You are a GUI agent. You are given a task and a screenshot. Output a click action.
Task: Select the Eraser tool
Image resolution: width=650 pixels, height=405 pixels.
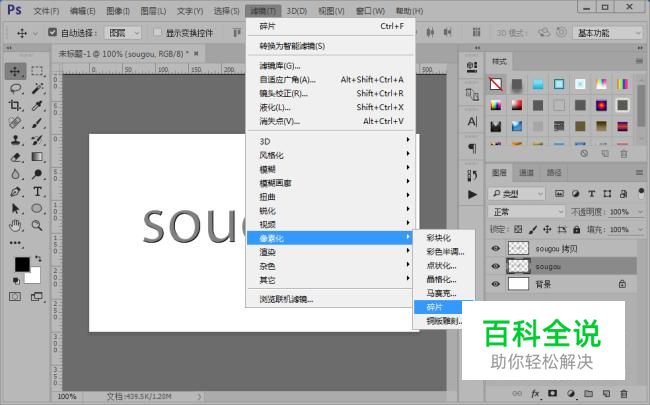(x=15, y=157)
